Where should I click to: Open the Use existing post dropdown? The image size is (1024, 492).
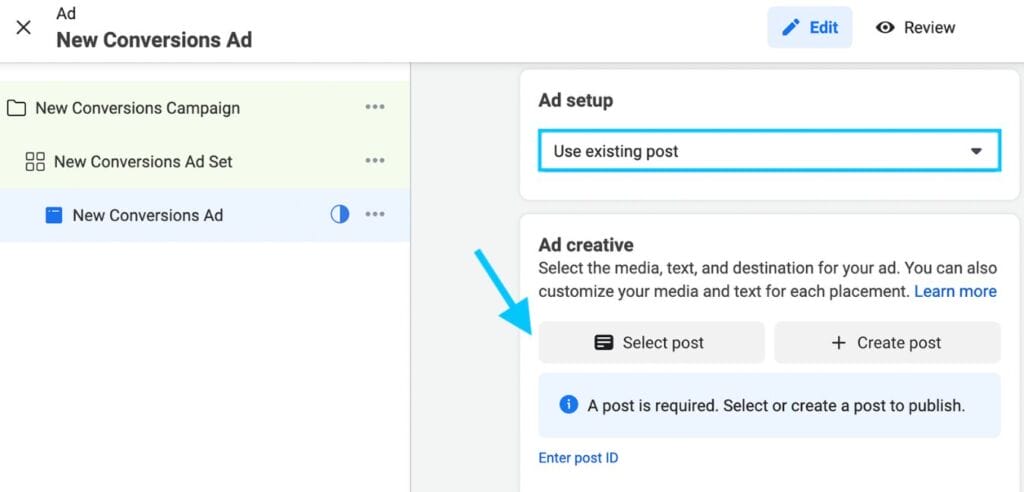[769, 151]
